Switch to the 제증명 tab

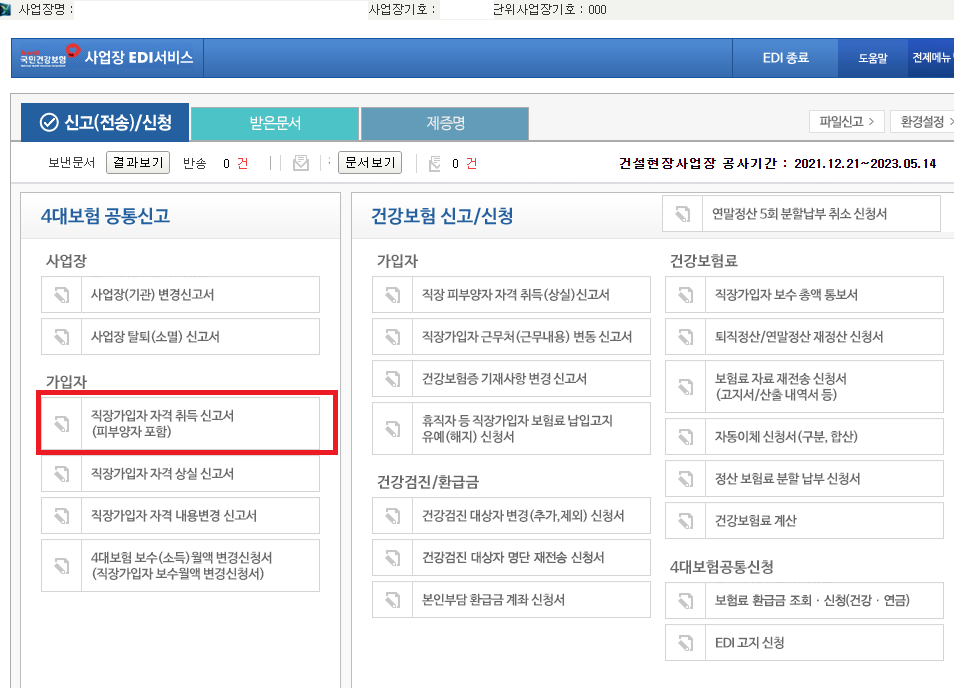[445, 123]
